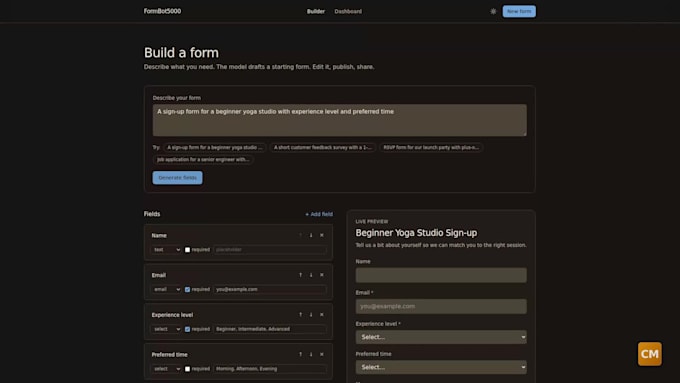The height and width of the screenshot is (383, 680).
Task: Move Experience level field up
Action: [x=300, y=314]
